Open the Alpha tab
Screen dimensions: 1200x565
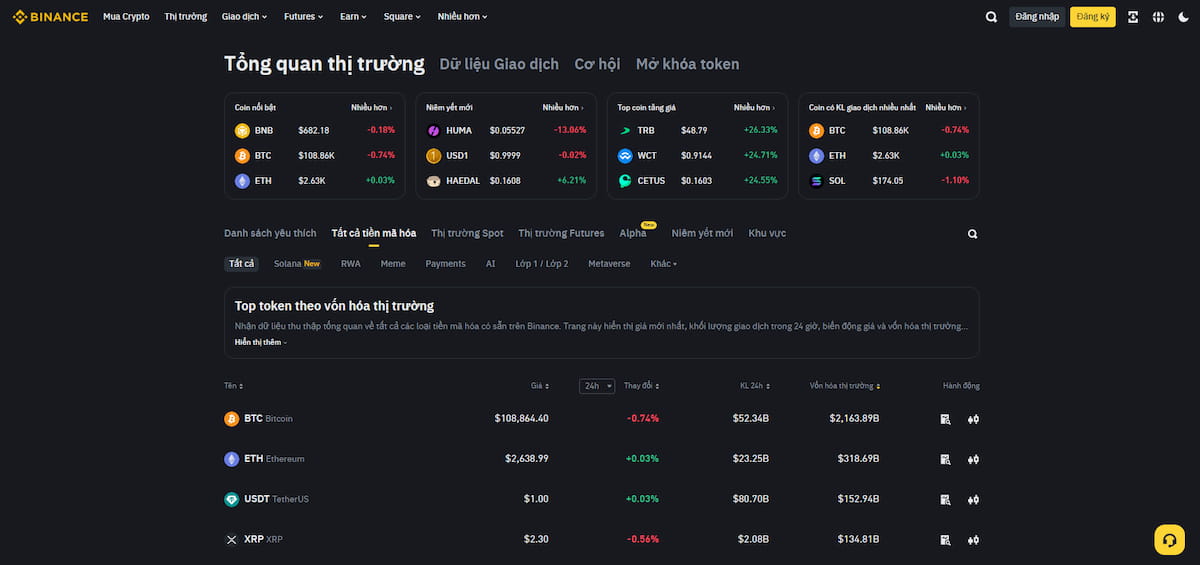tap(633, 233)
